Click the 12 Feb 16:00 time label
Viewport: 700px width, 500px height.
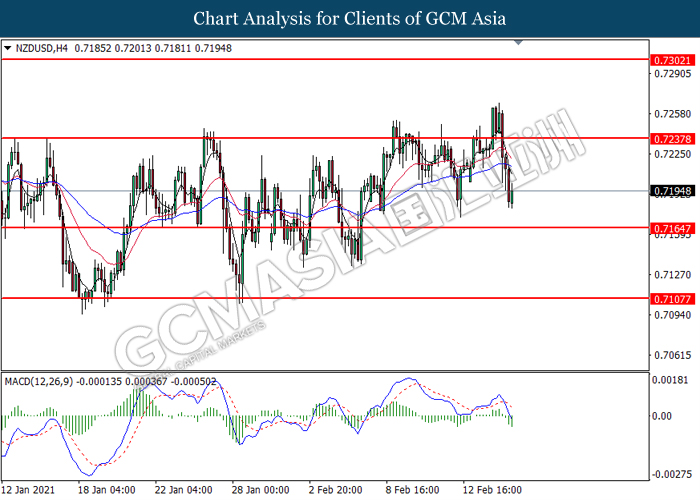click(492, 490)
